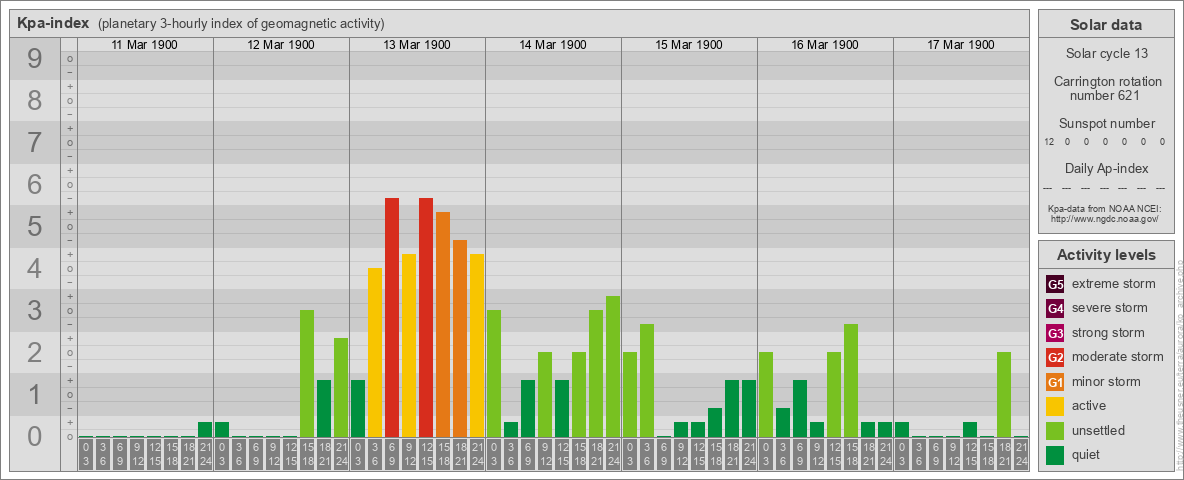
Task: Click the orange 13 Mar 18-21 bar
Action: pyautogui.click(x=460, y=339)
